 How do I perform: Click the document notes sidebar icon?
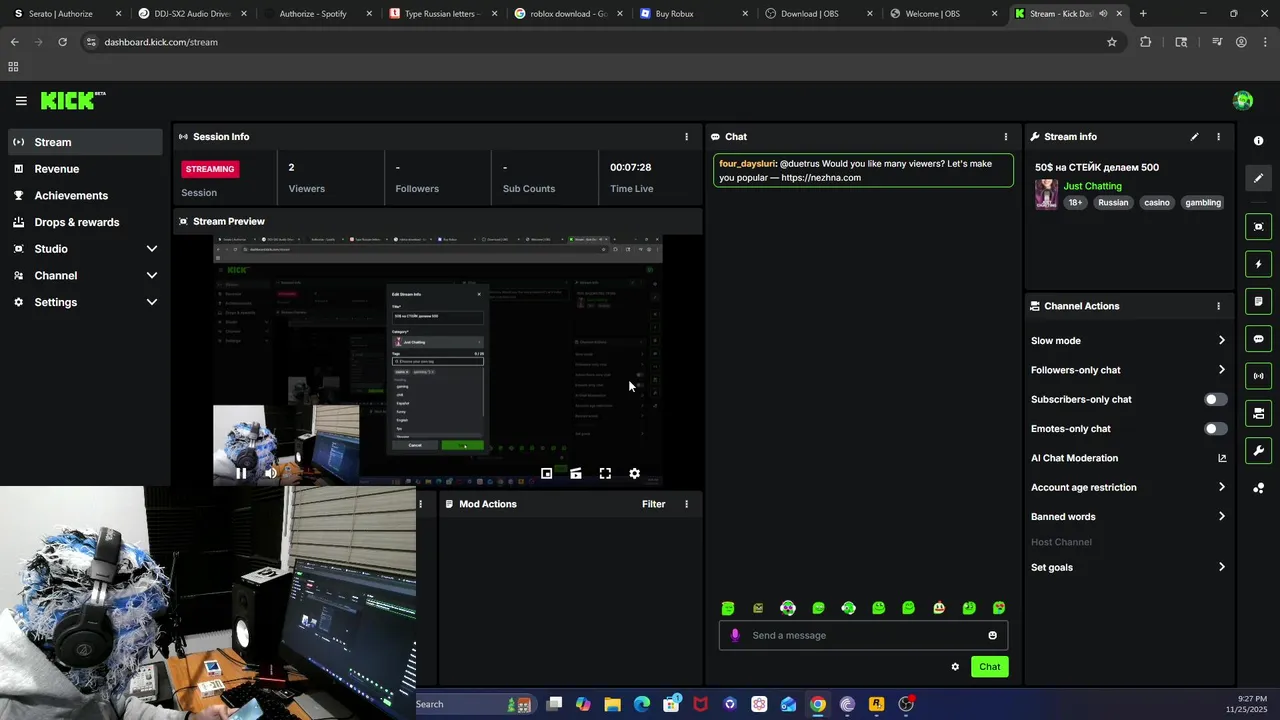point(1259,301)
